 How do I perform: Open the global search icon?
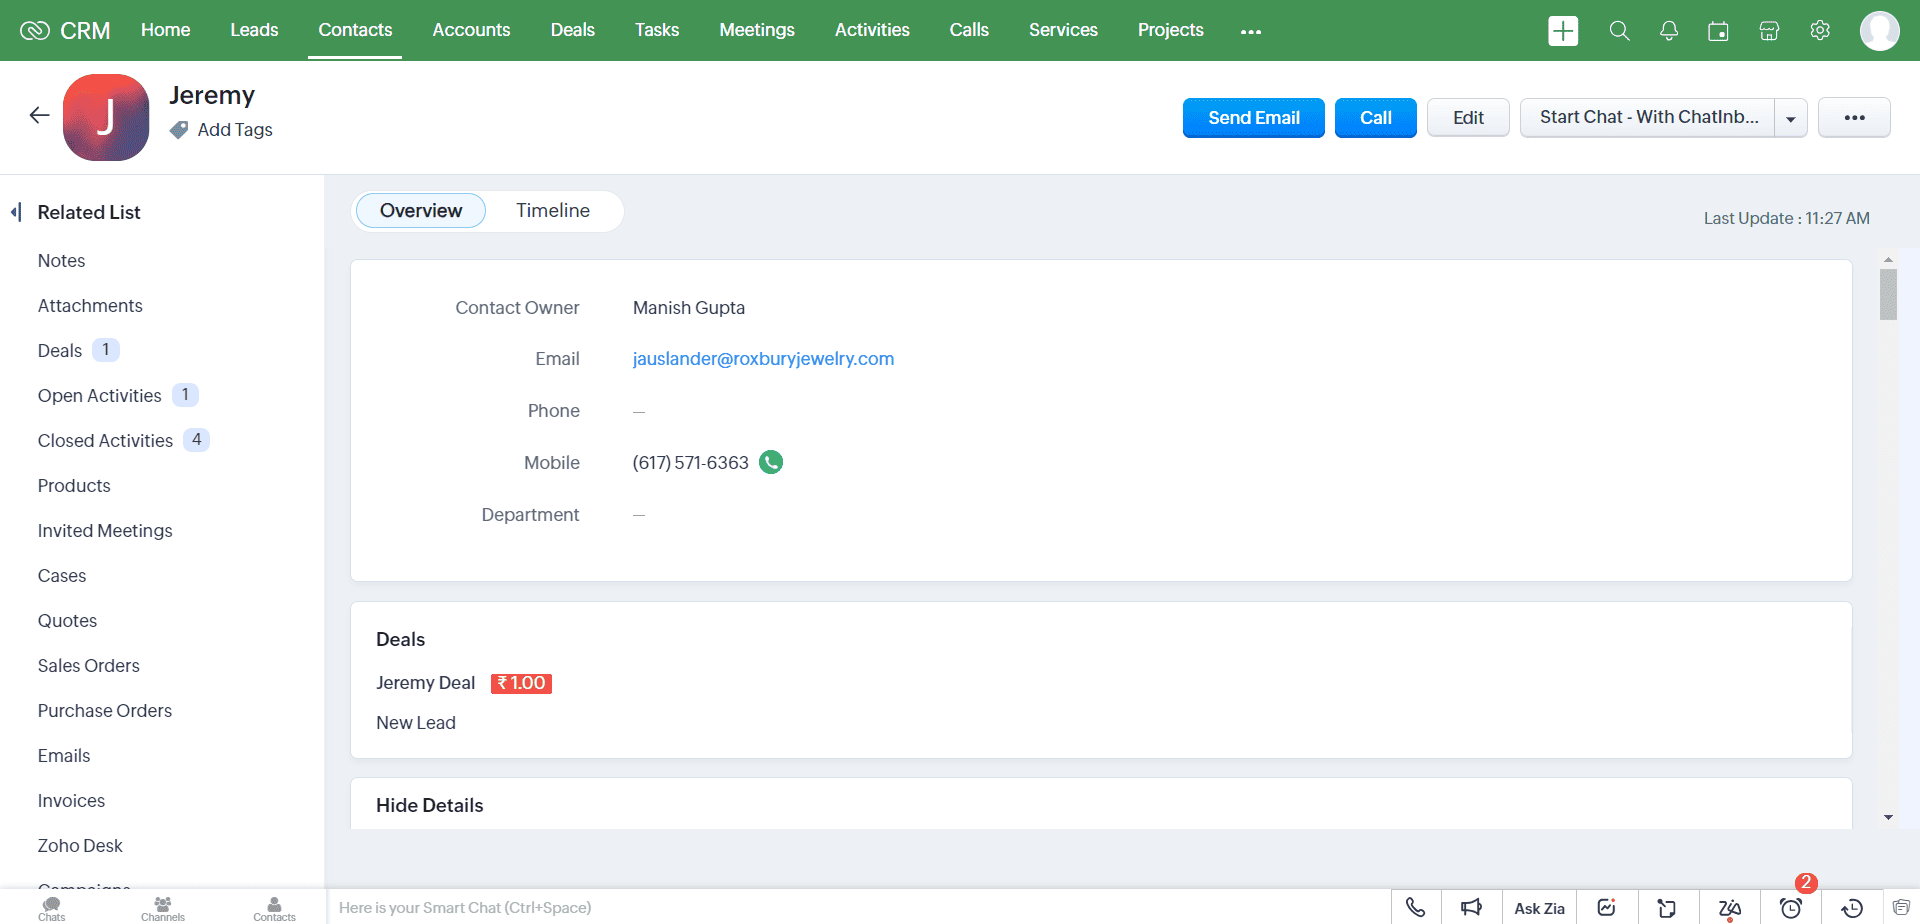[x=1619, y=31]
